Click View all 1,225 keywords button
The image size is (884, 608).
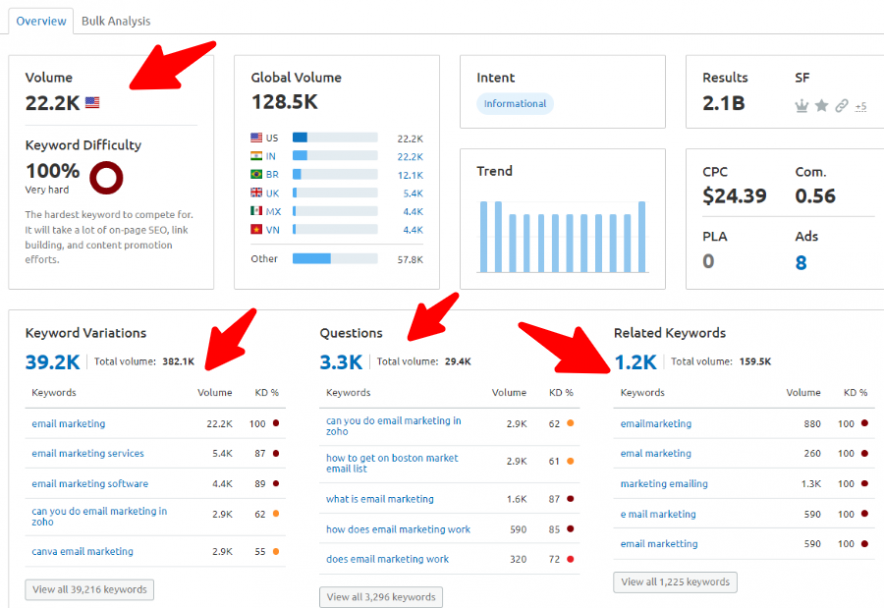click(x=674, y=582)
